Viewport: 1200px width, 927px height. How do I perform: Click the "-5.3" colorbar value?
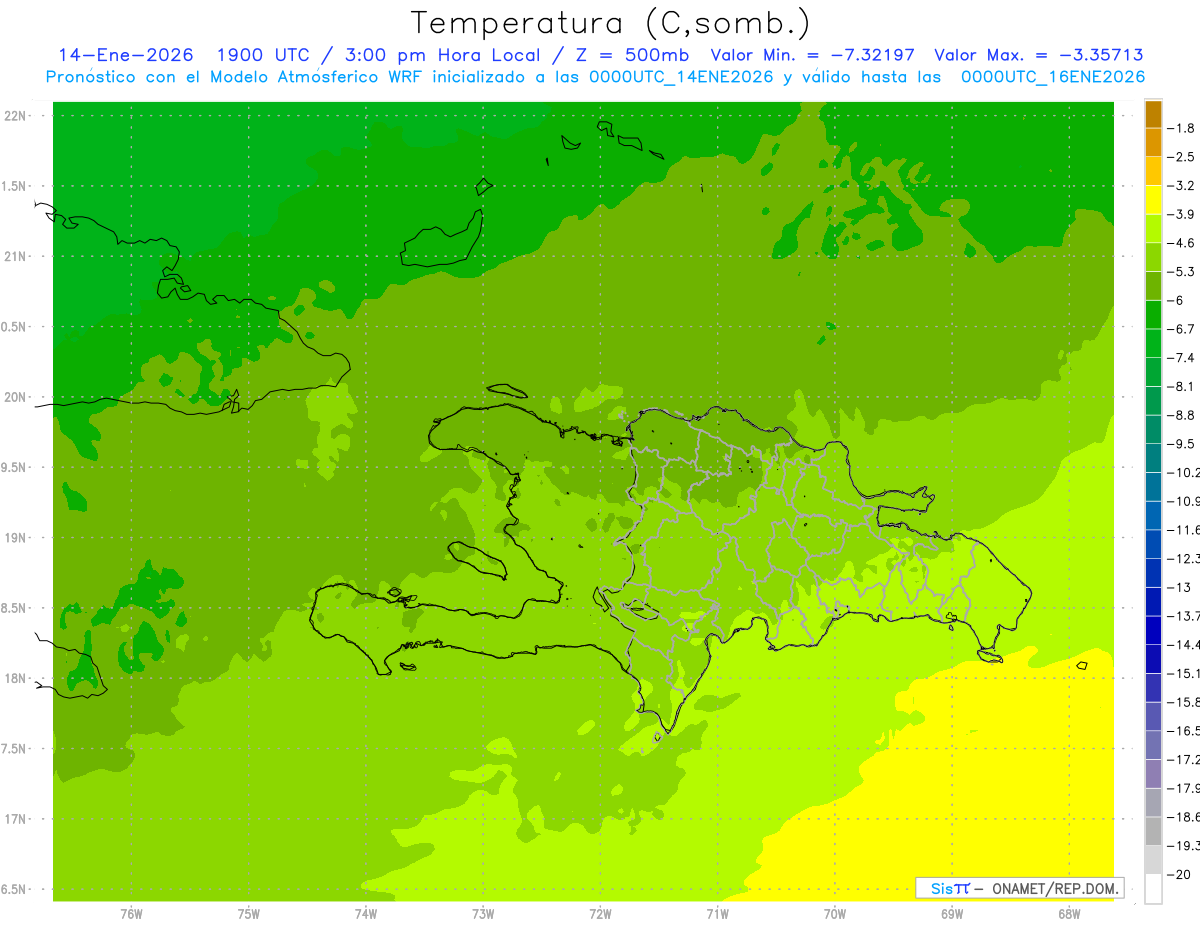(x=1181, y=272)
